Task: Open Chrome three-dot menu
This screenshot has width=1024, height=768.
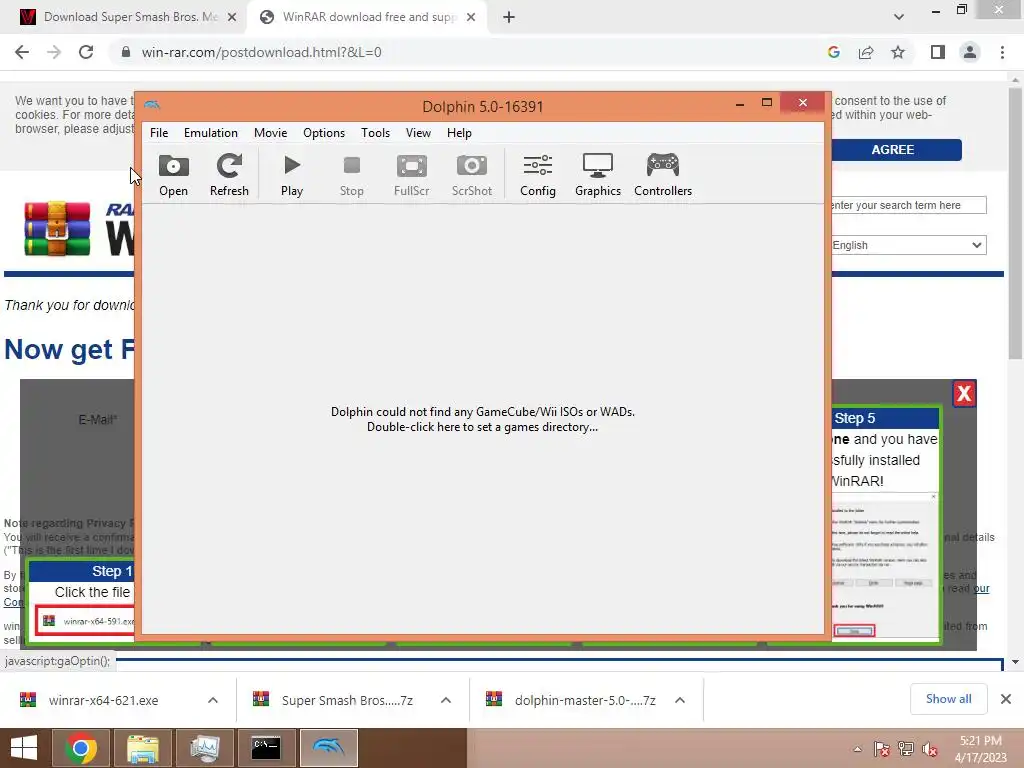Action: tap(1002, 52)
